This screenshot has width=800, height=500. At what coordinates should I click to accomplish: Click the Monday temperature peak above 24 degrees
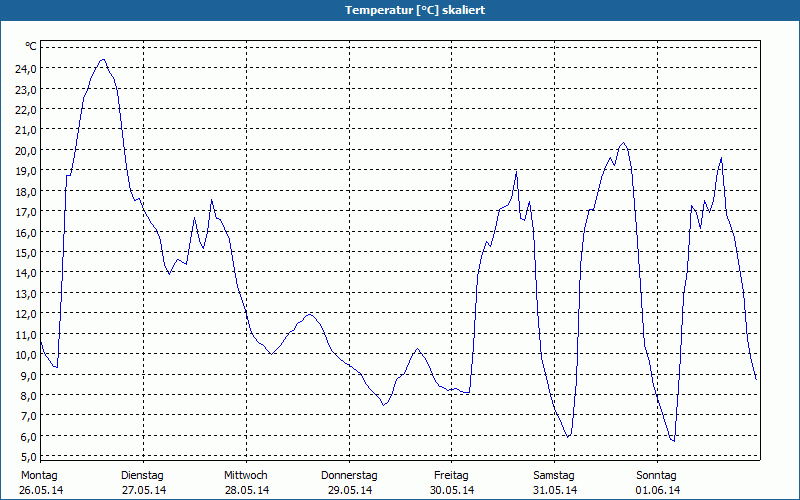click(x=103, y=60)
